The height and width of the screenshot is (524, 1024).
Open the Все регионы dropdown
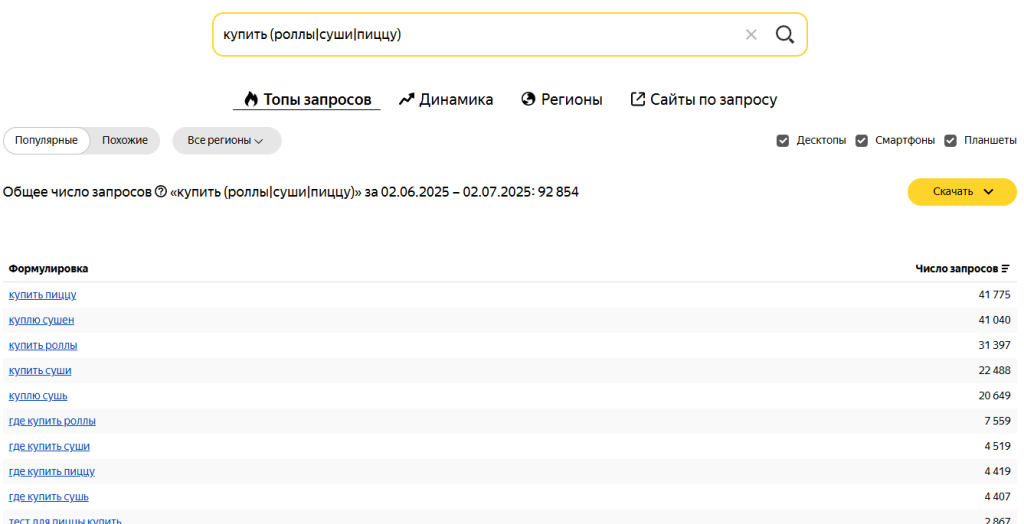point(226,141)
